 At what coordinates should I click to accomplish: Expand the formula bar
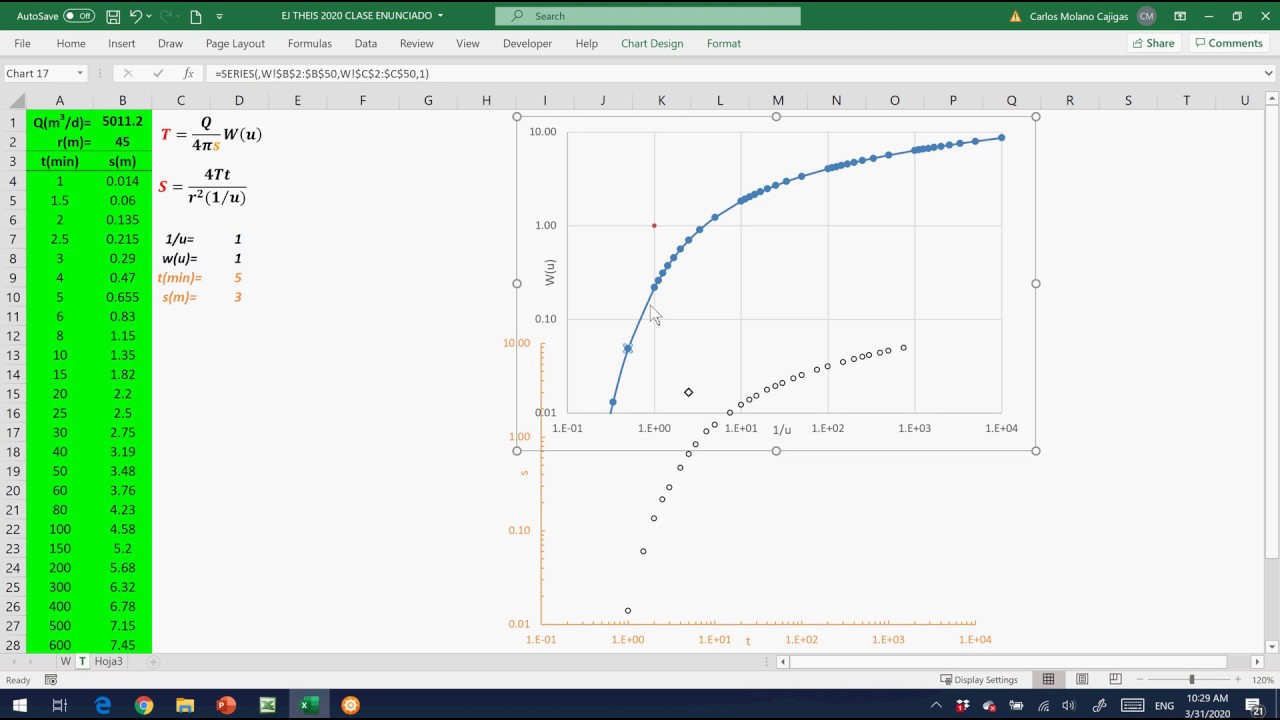1269,73
